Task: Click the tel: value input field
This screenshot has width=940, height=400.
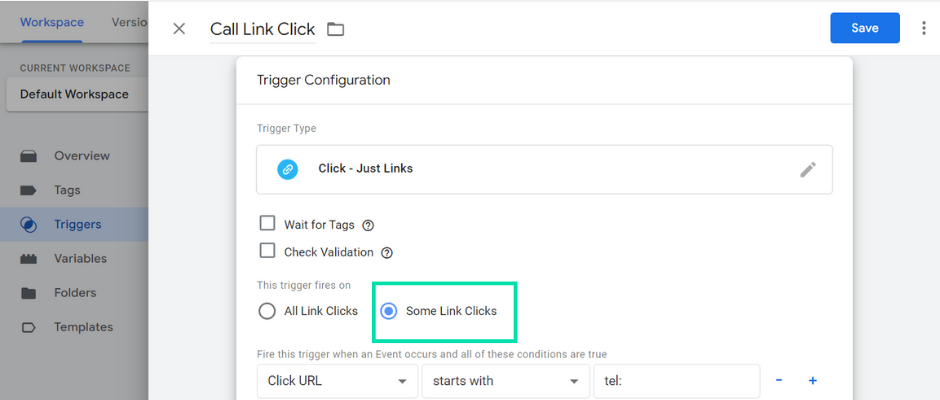Action: coord(677,381)
